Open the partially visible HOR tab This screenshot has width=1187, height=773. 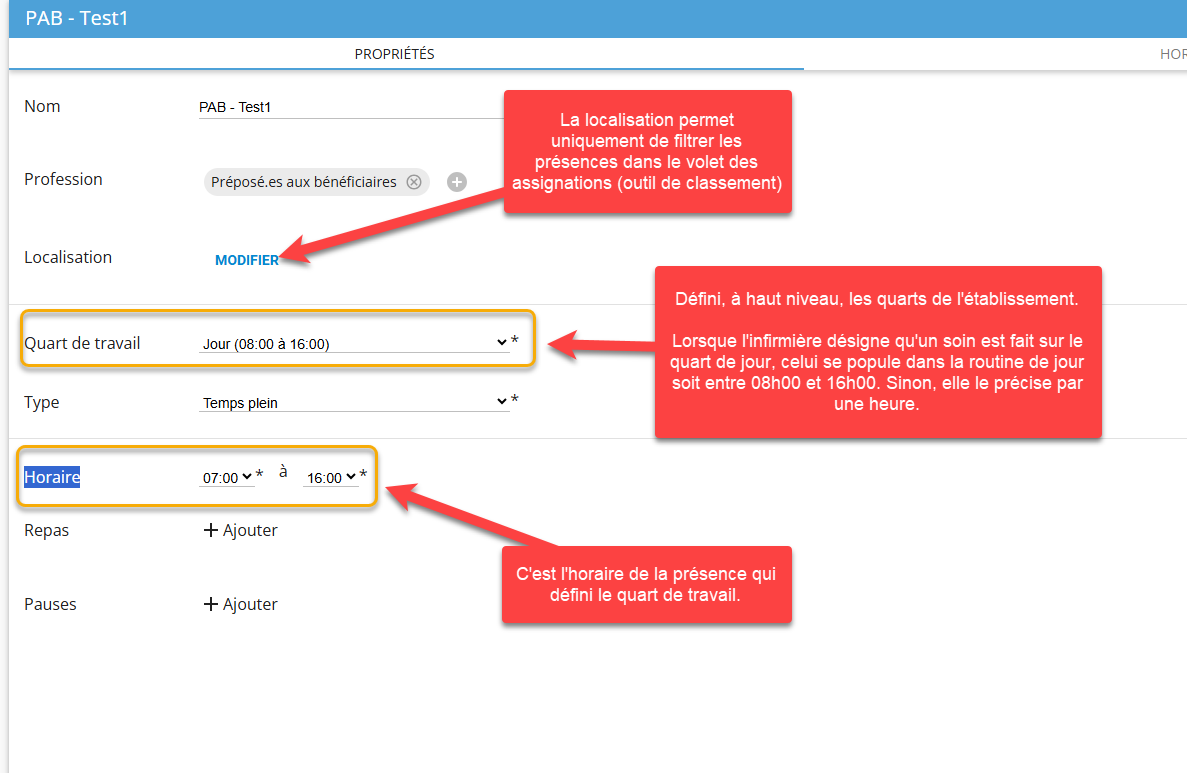1172,54
